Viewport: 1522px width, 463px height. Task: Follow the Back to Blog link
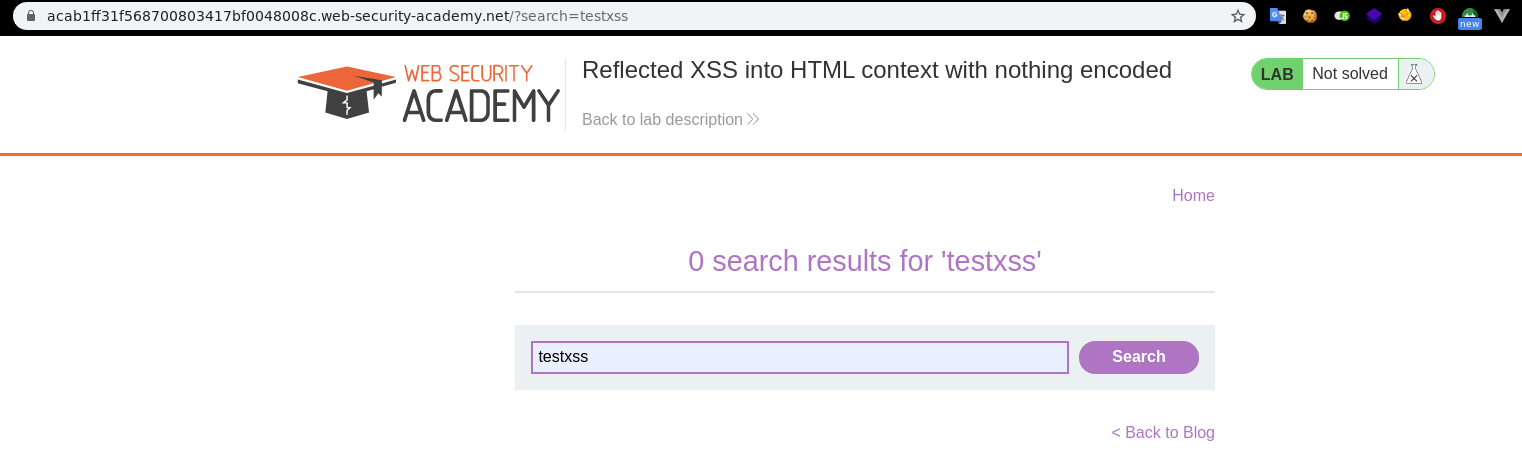pos(1163,433)
